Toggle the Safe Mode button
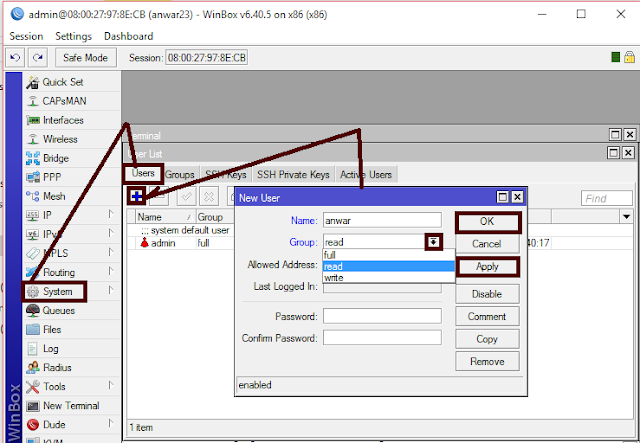 86,58
